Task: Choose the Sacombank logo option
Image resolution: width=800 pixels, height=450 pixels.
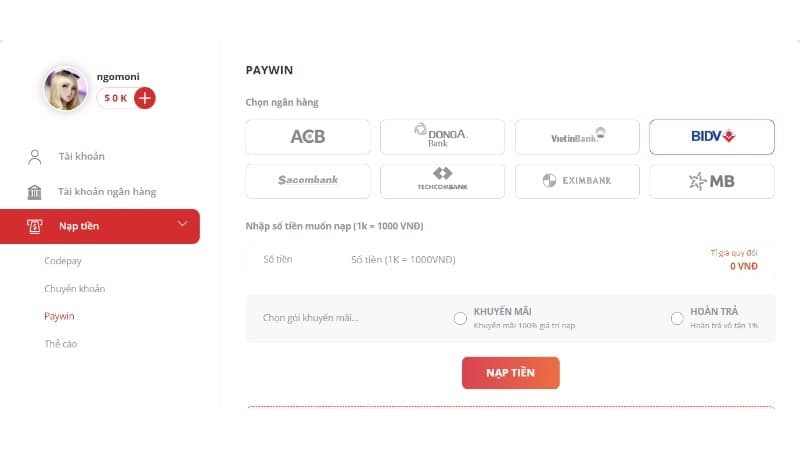Action: pyautogui.click(x=307, y=181)
